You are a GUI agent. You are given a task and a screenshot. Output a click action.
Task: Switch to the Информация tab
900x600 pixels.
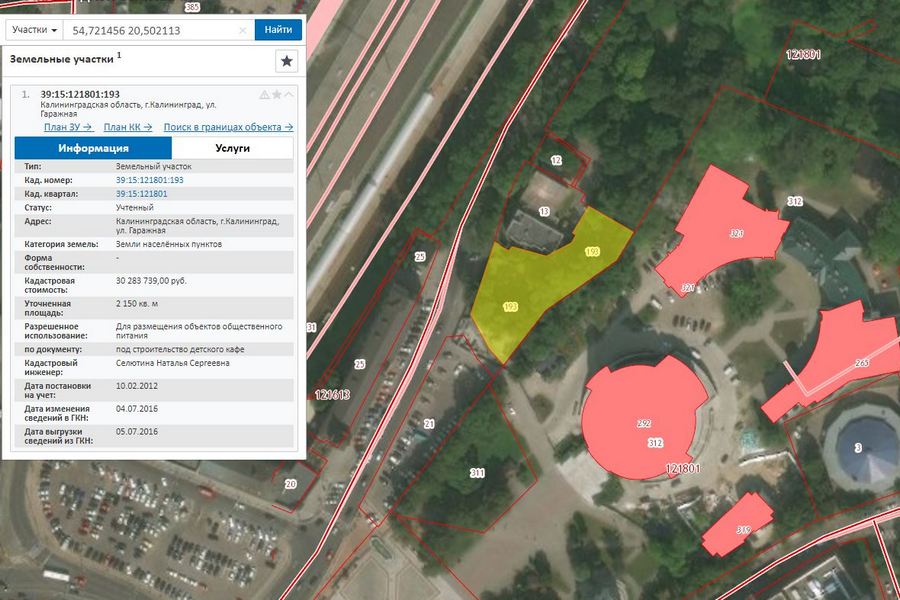pos(86,148)
